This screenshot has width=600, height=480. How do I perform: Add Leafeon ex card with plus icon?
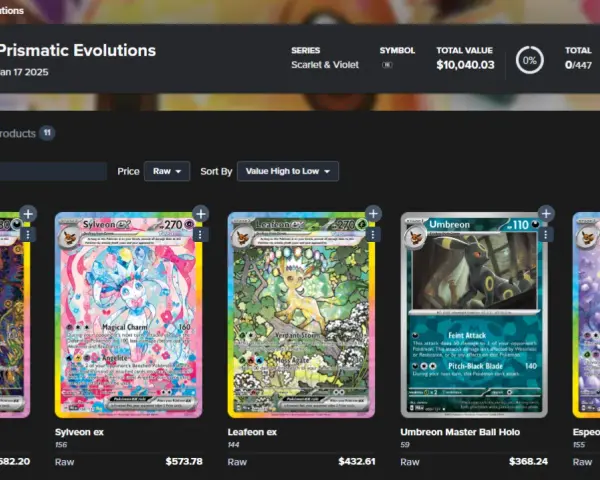[373, 214]
